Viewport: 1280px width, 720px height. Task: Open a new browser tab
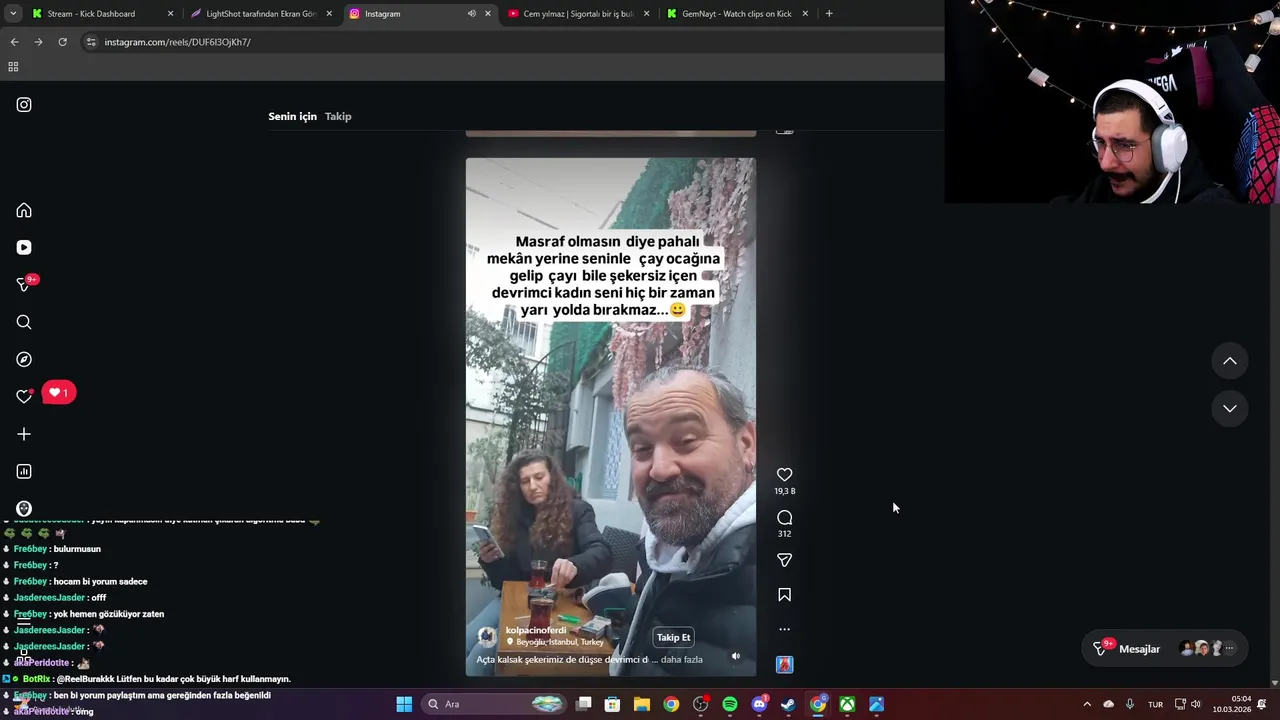pos(829,14)
